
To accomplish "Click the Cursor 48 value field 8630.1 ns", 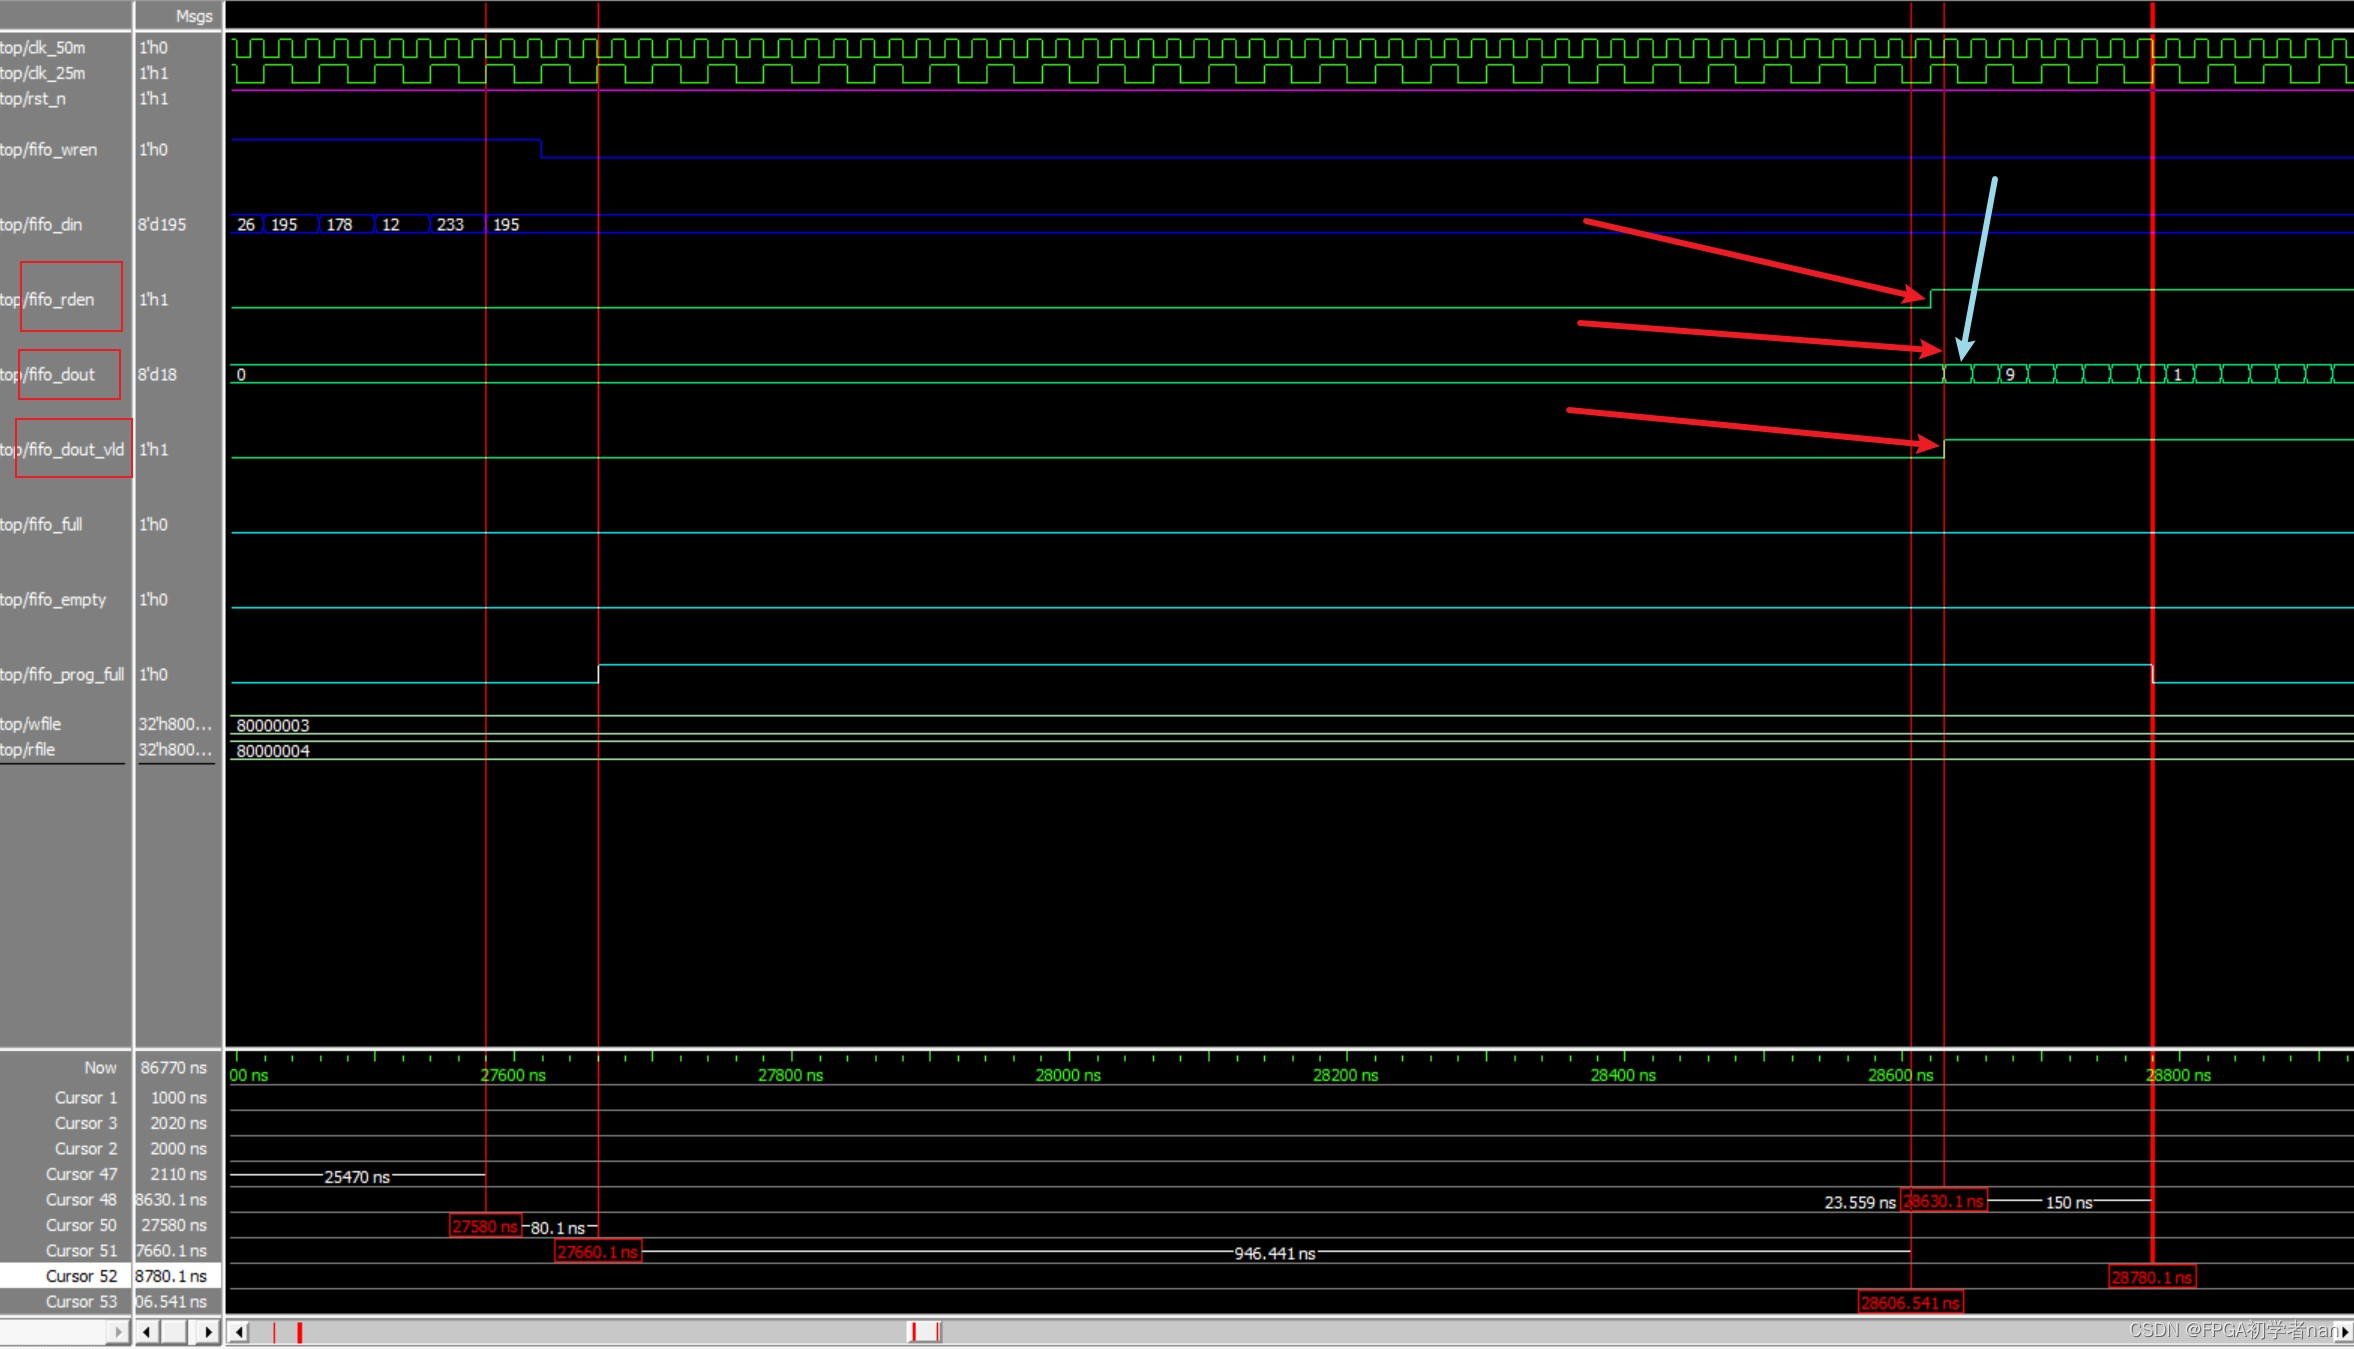I will click(171, 1199).
